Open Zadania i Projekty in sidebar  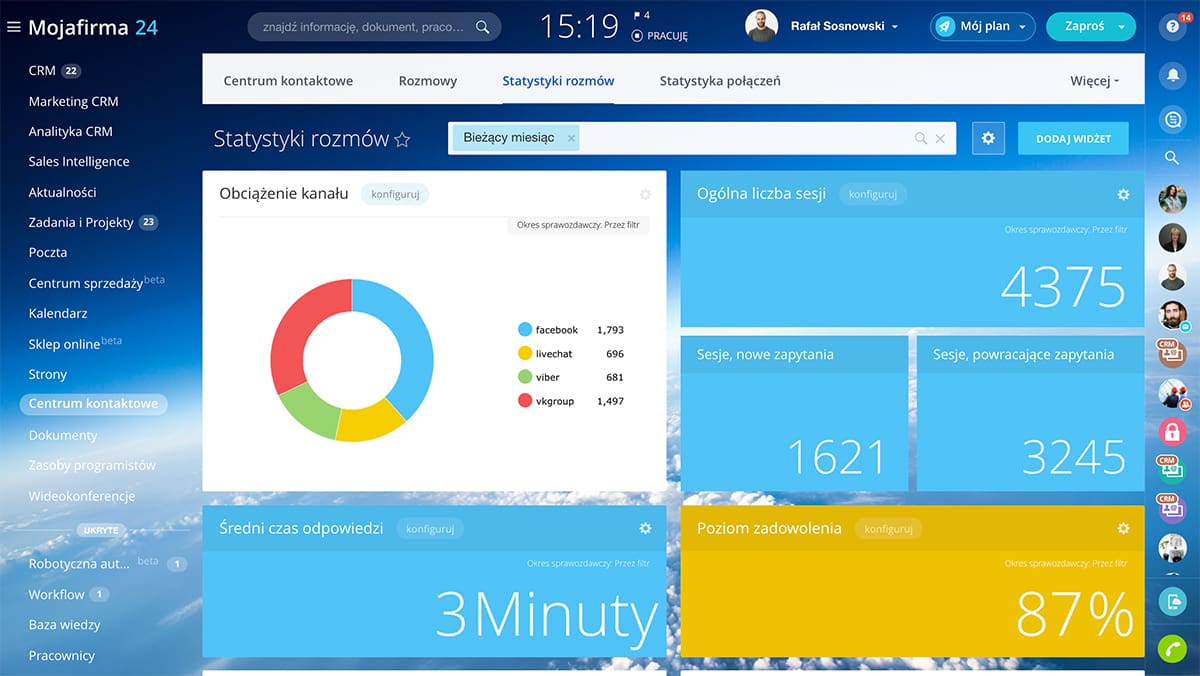tap(81, 222)
